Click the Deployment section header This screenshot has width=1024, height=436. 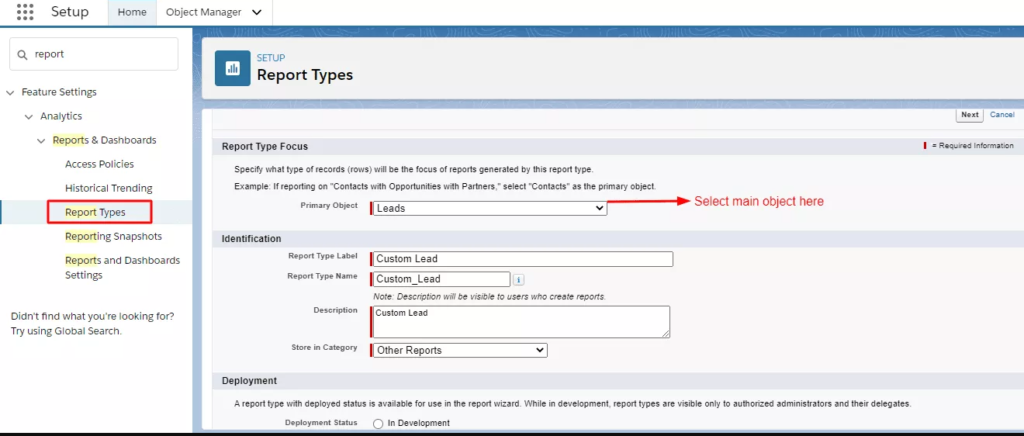click(249, 381)
